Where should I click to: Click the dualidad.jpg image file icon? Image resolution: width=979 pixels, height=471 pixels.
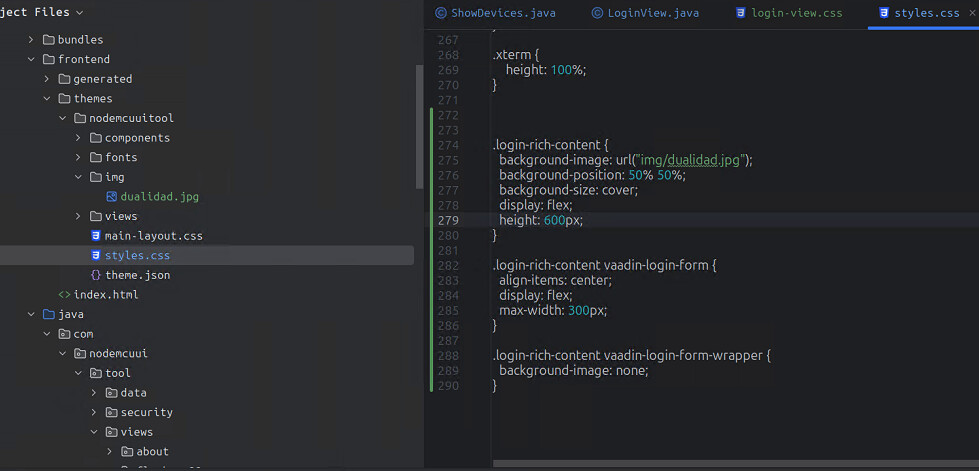point(111,197)
